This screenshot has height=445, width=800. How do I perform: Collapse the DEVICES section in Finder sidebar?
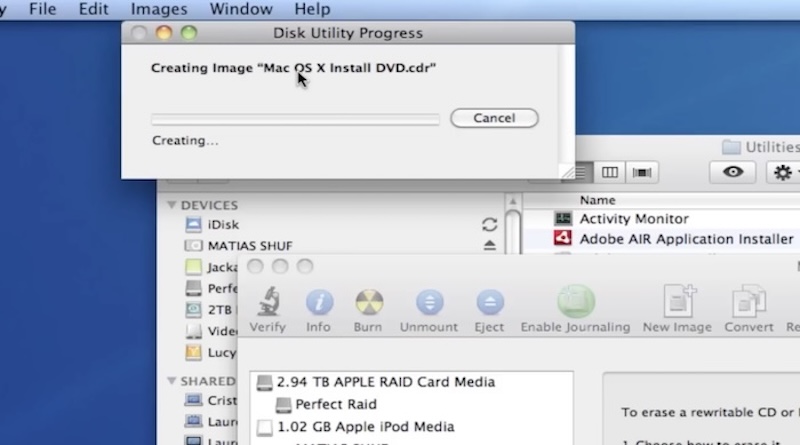click(171, 205)
